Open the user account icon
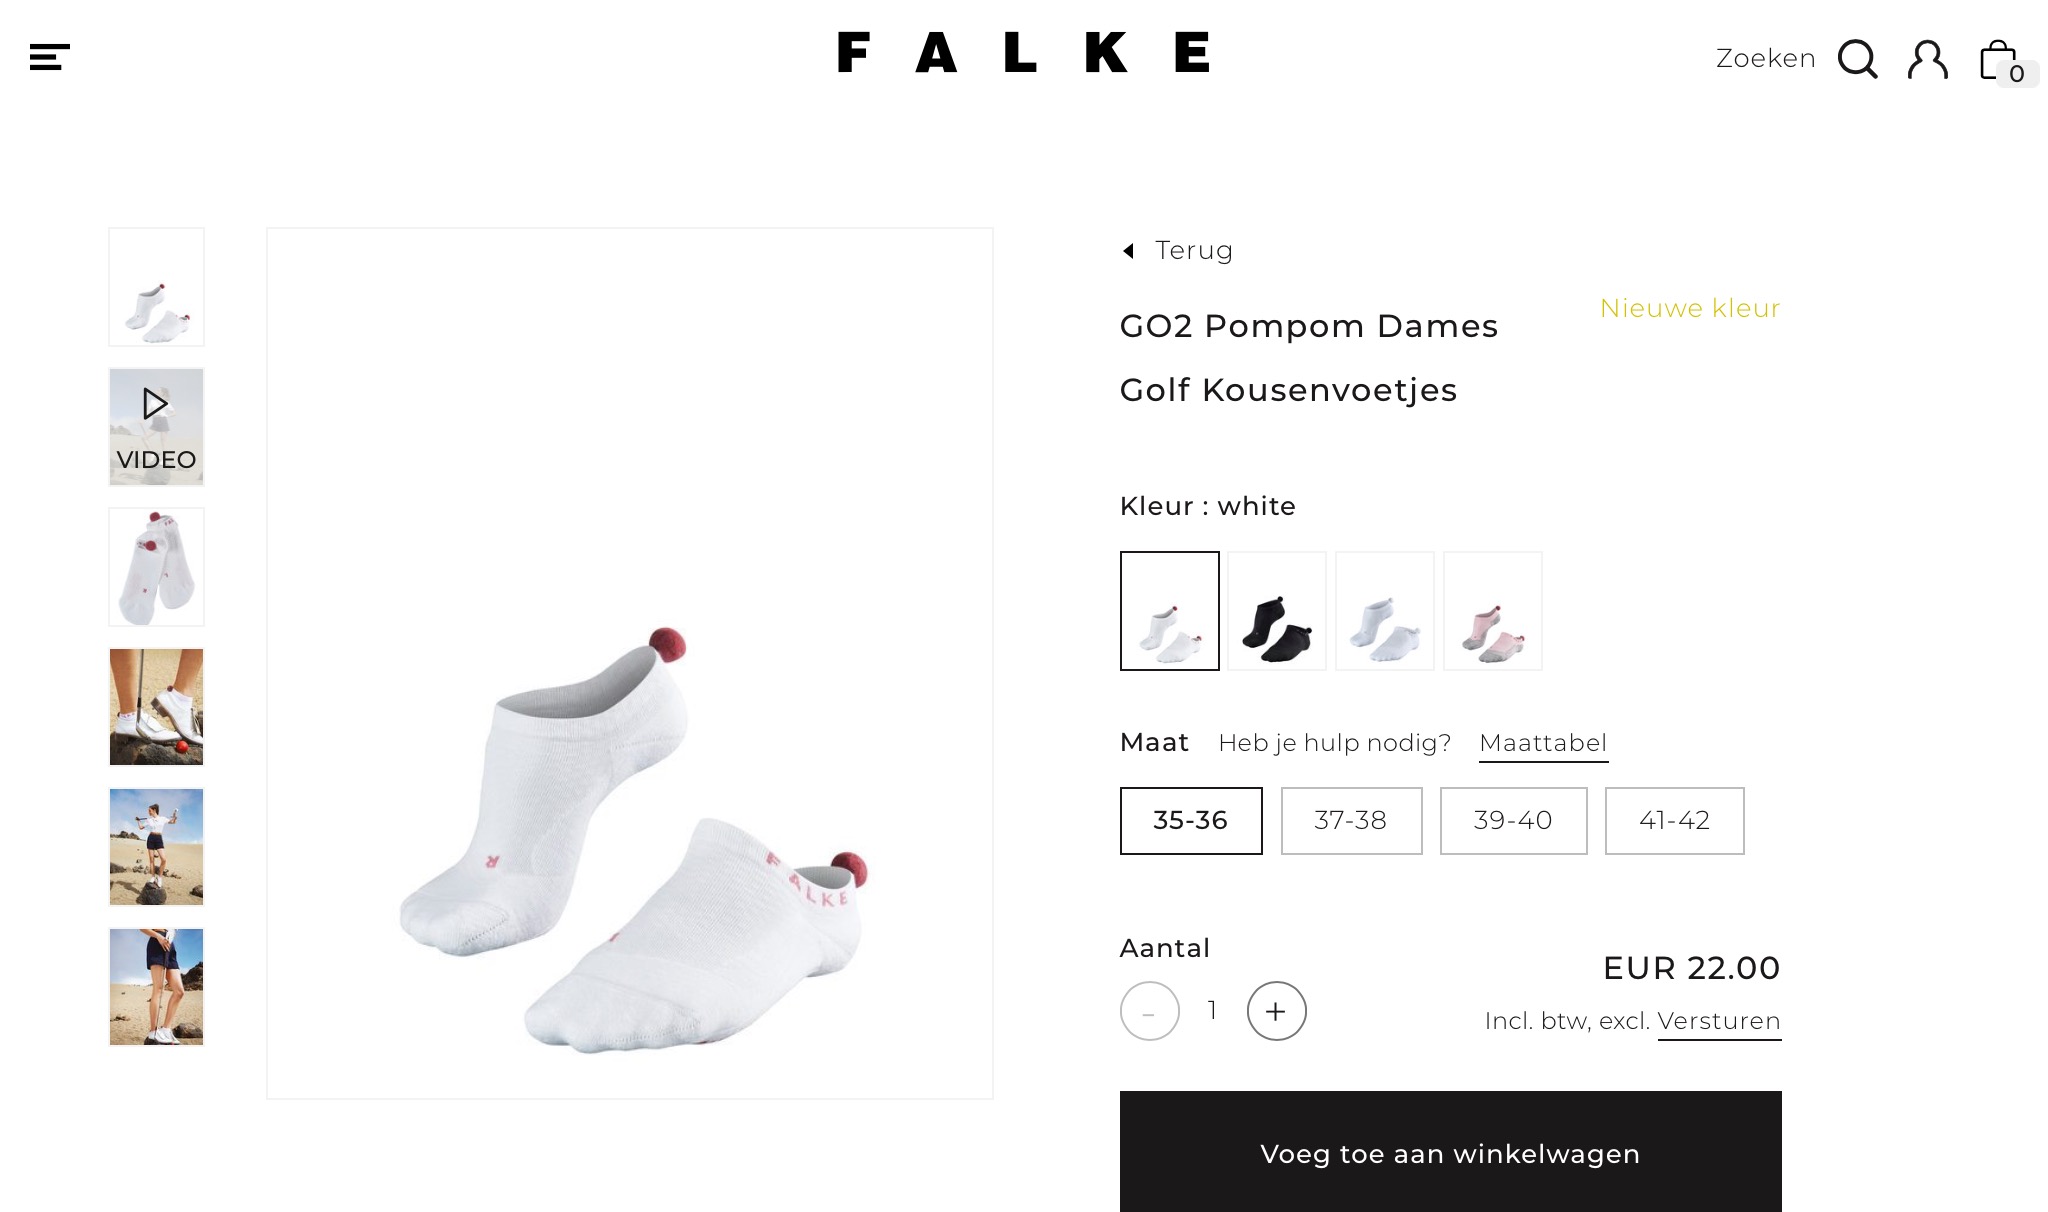 tap(1927, 59)
